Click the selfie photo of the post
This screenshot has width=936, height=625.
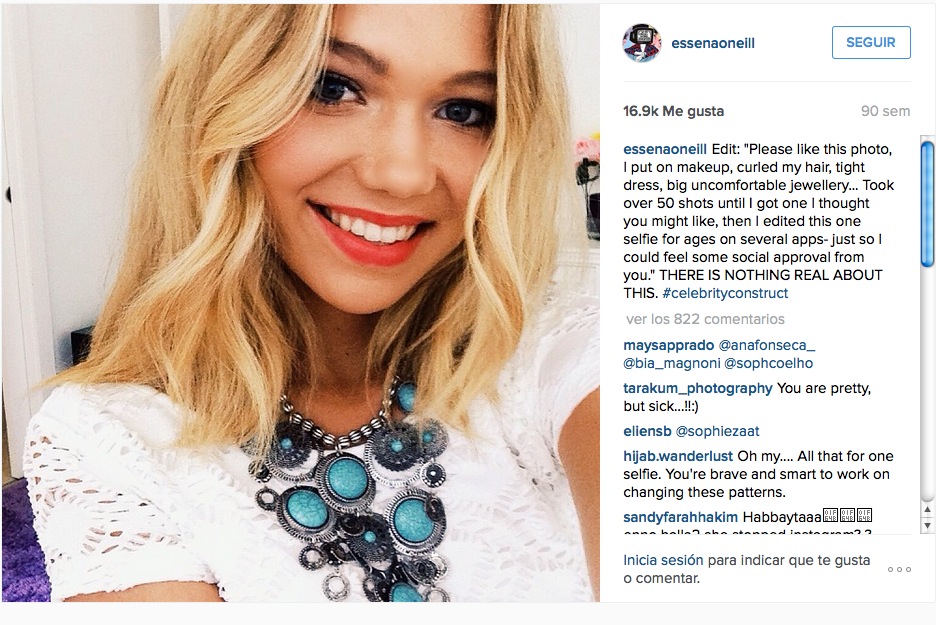tap(301, 303)
